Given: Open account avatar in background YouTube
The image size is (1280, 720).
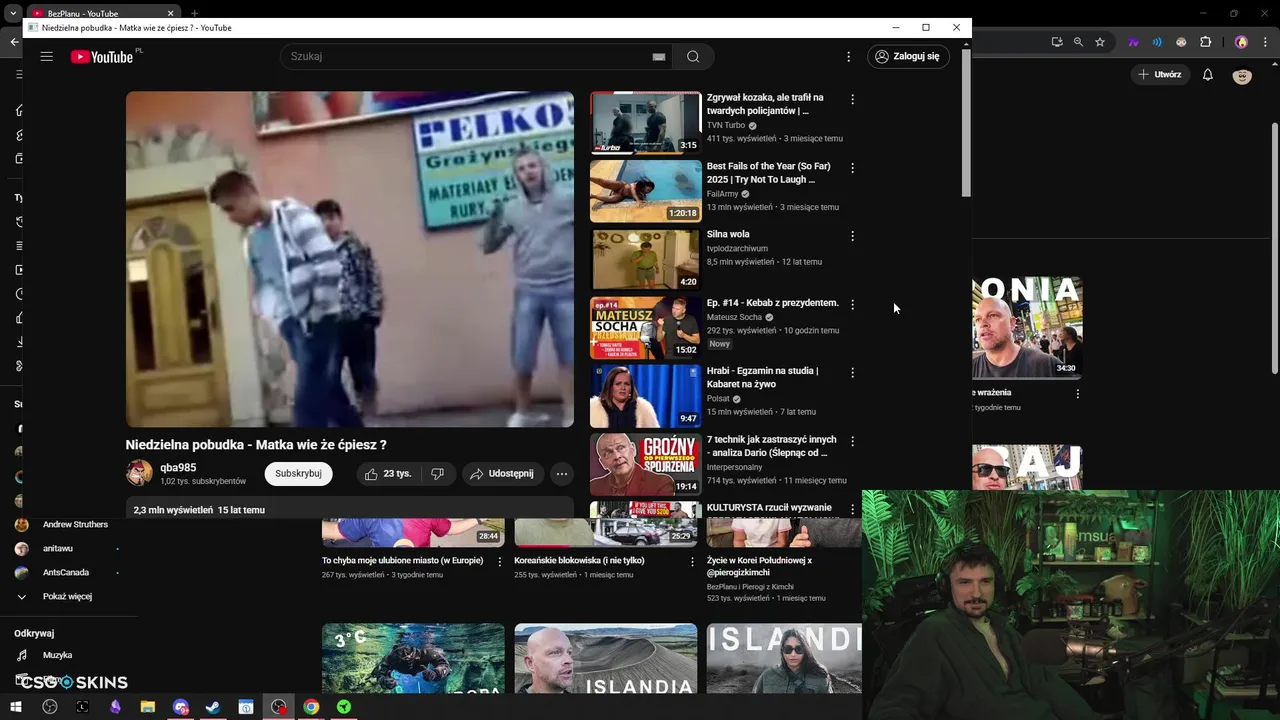Looking at the screenshot, I should (1242, 75).
